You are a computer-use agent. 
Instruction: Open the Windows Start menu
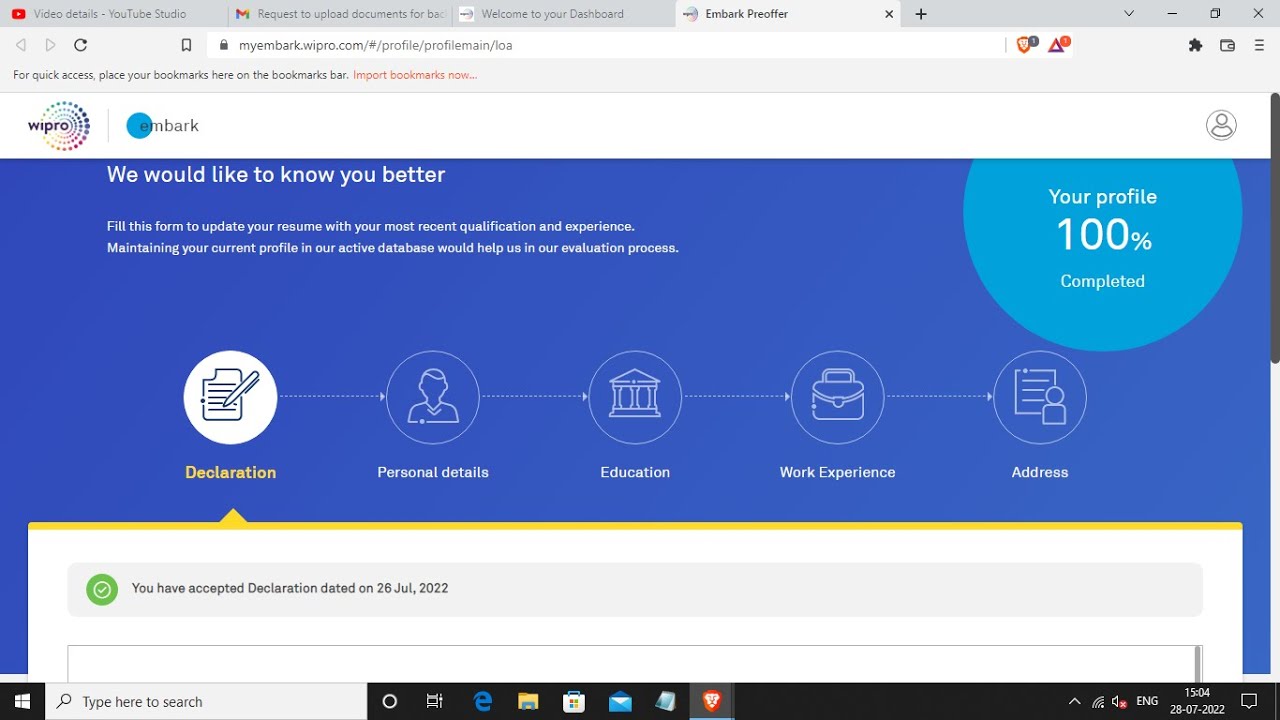click(22, 702)
